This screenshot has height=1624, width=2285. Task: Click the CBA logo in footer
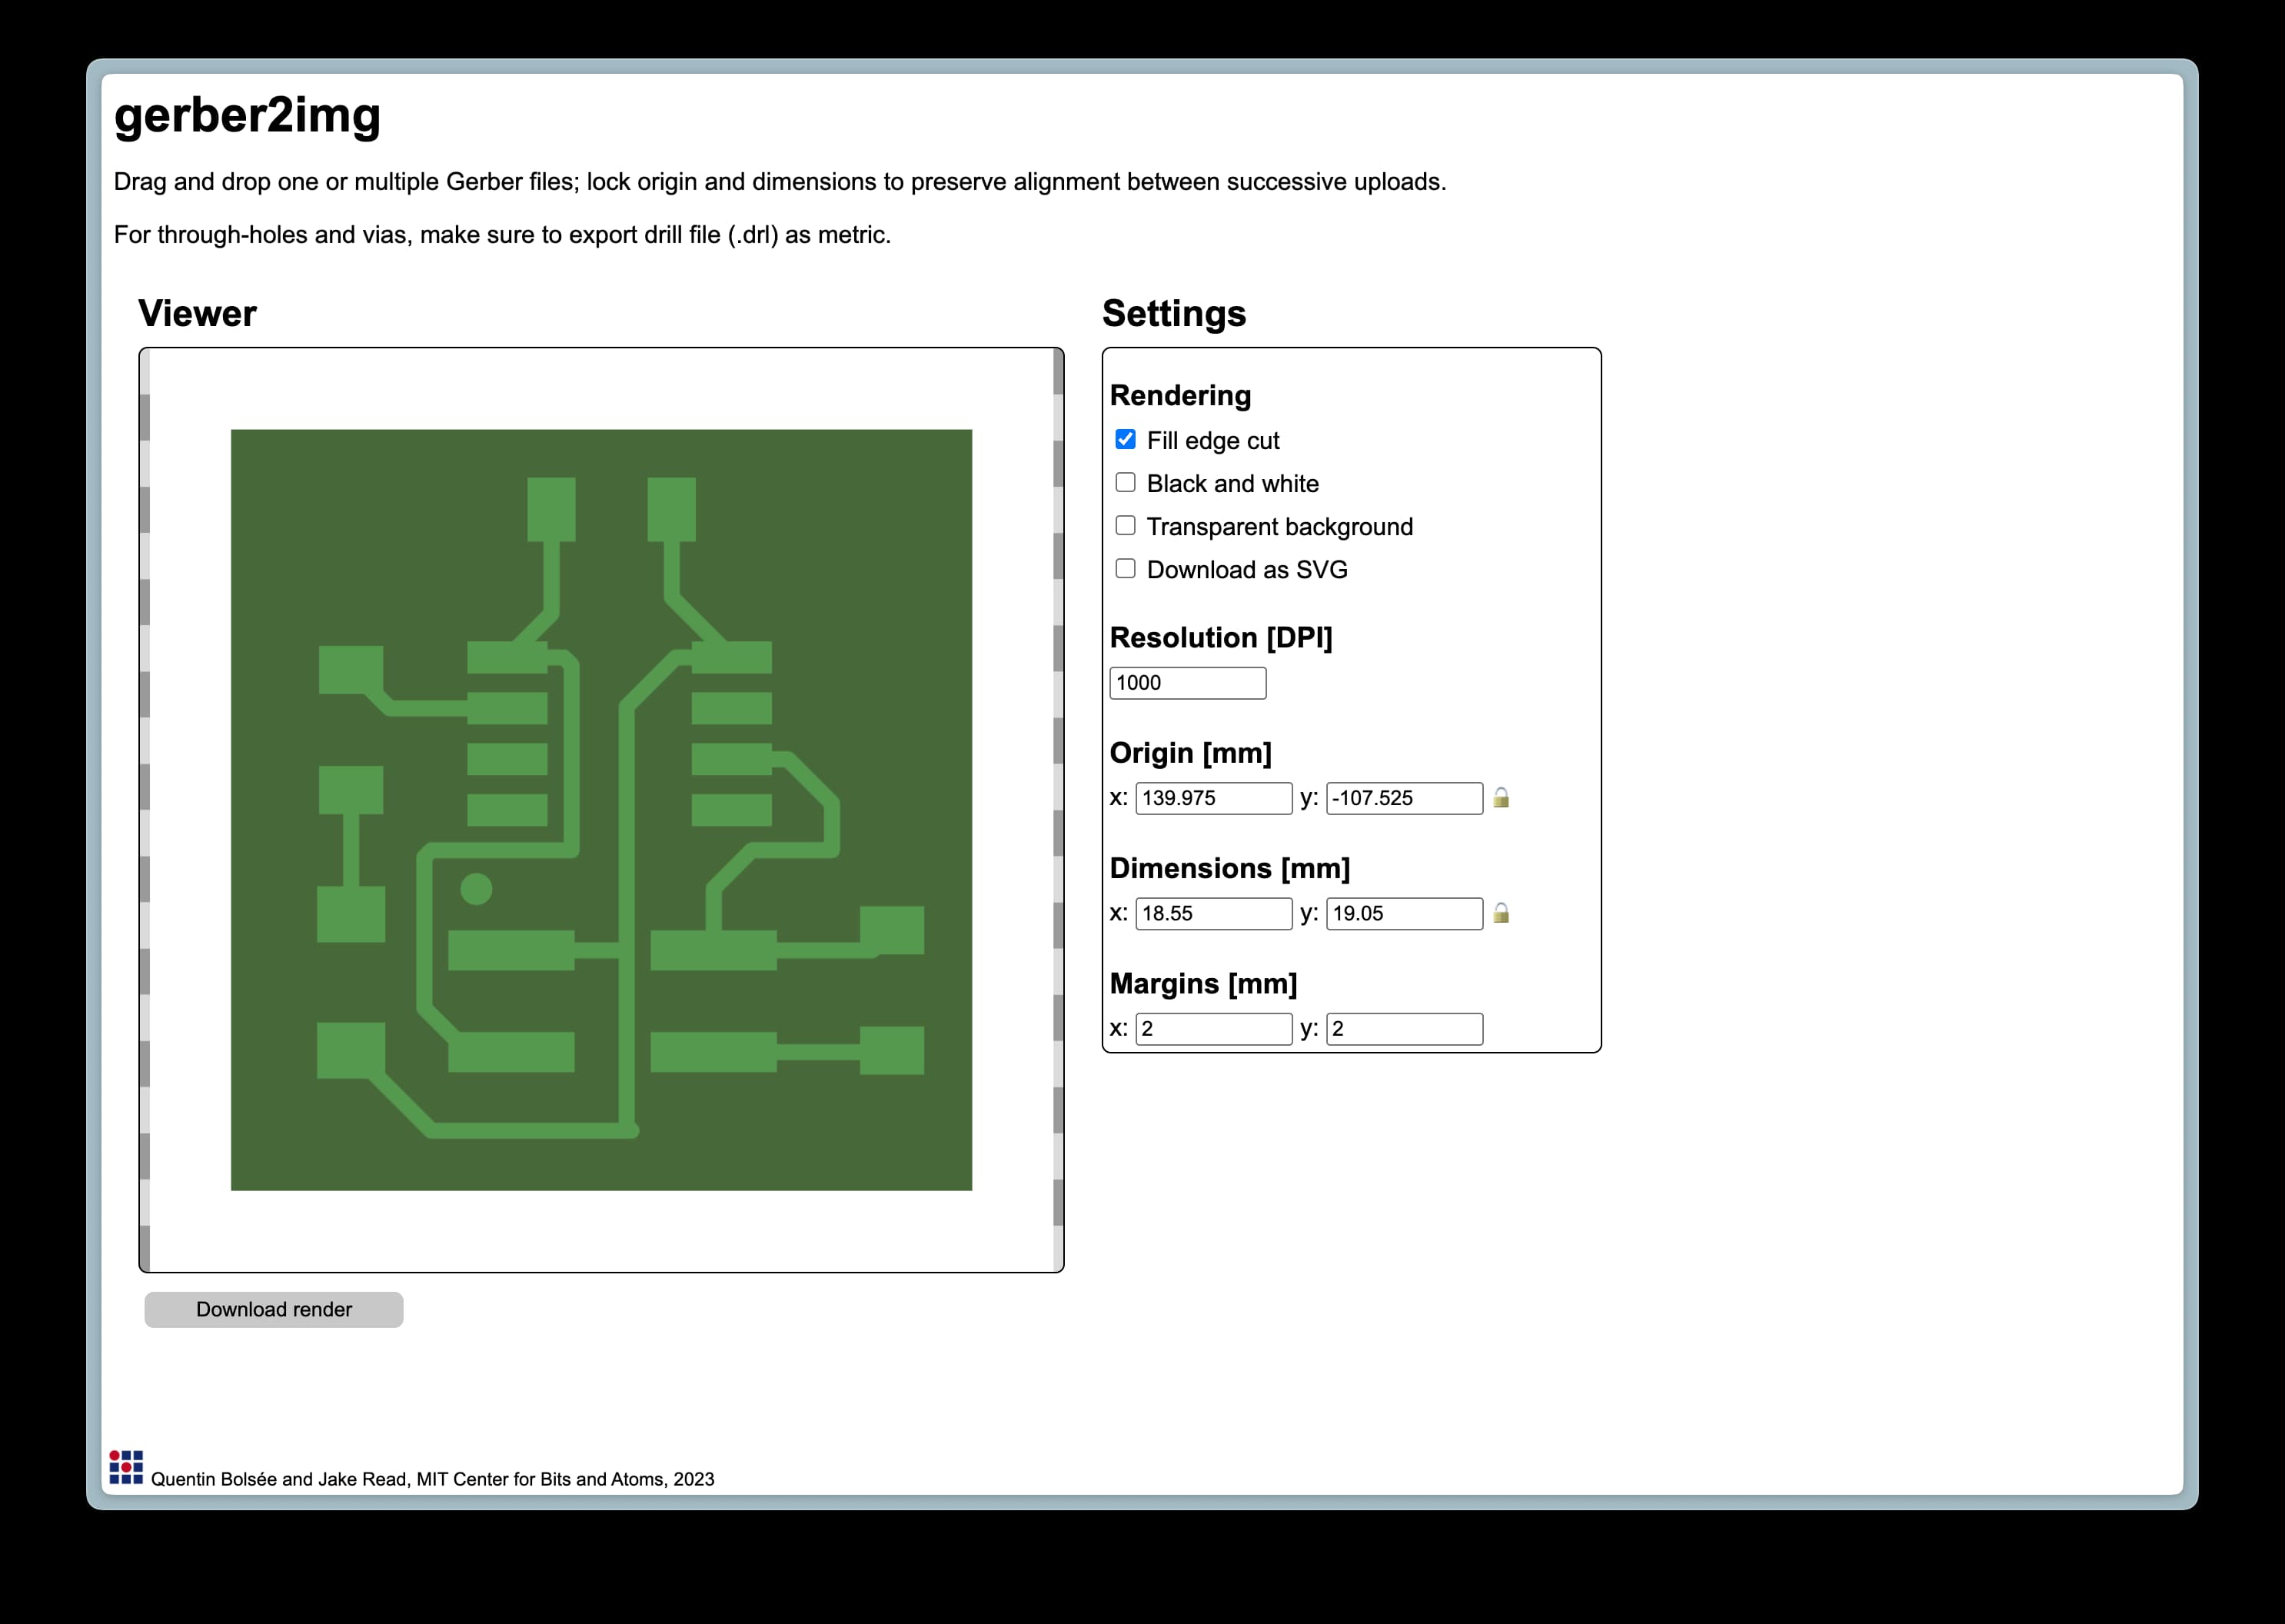click(126, 1467)
